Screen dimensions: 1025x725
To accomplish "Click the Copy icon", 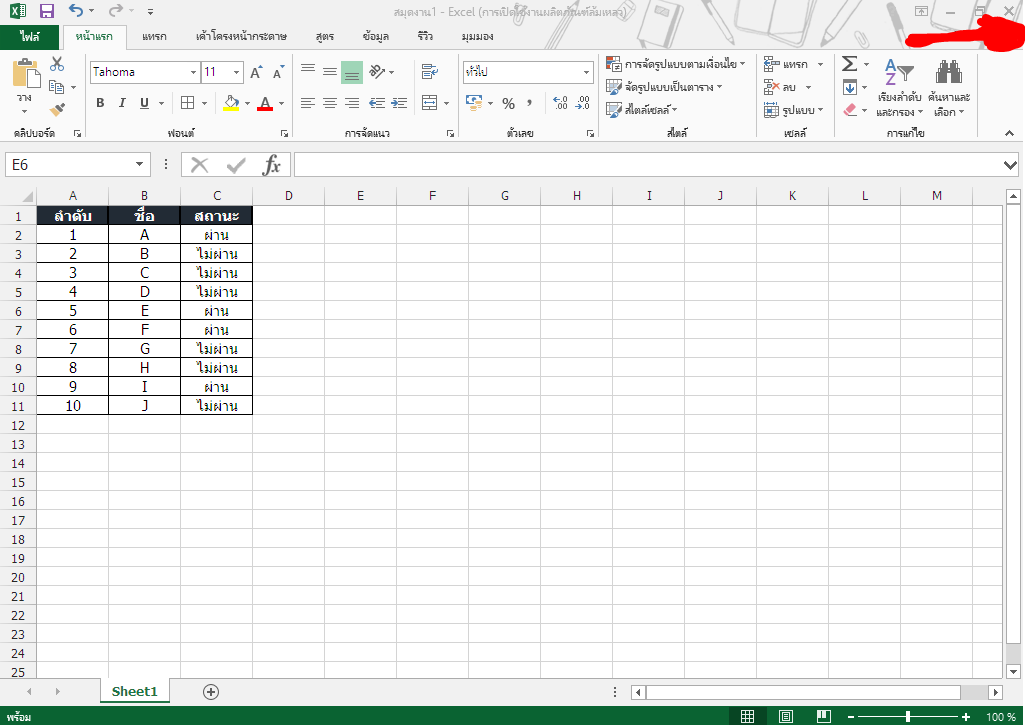I will [57, 86].
